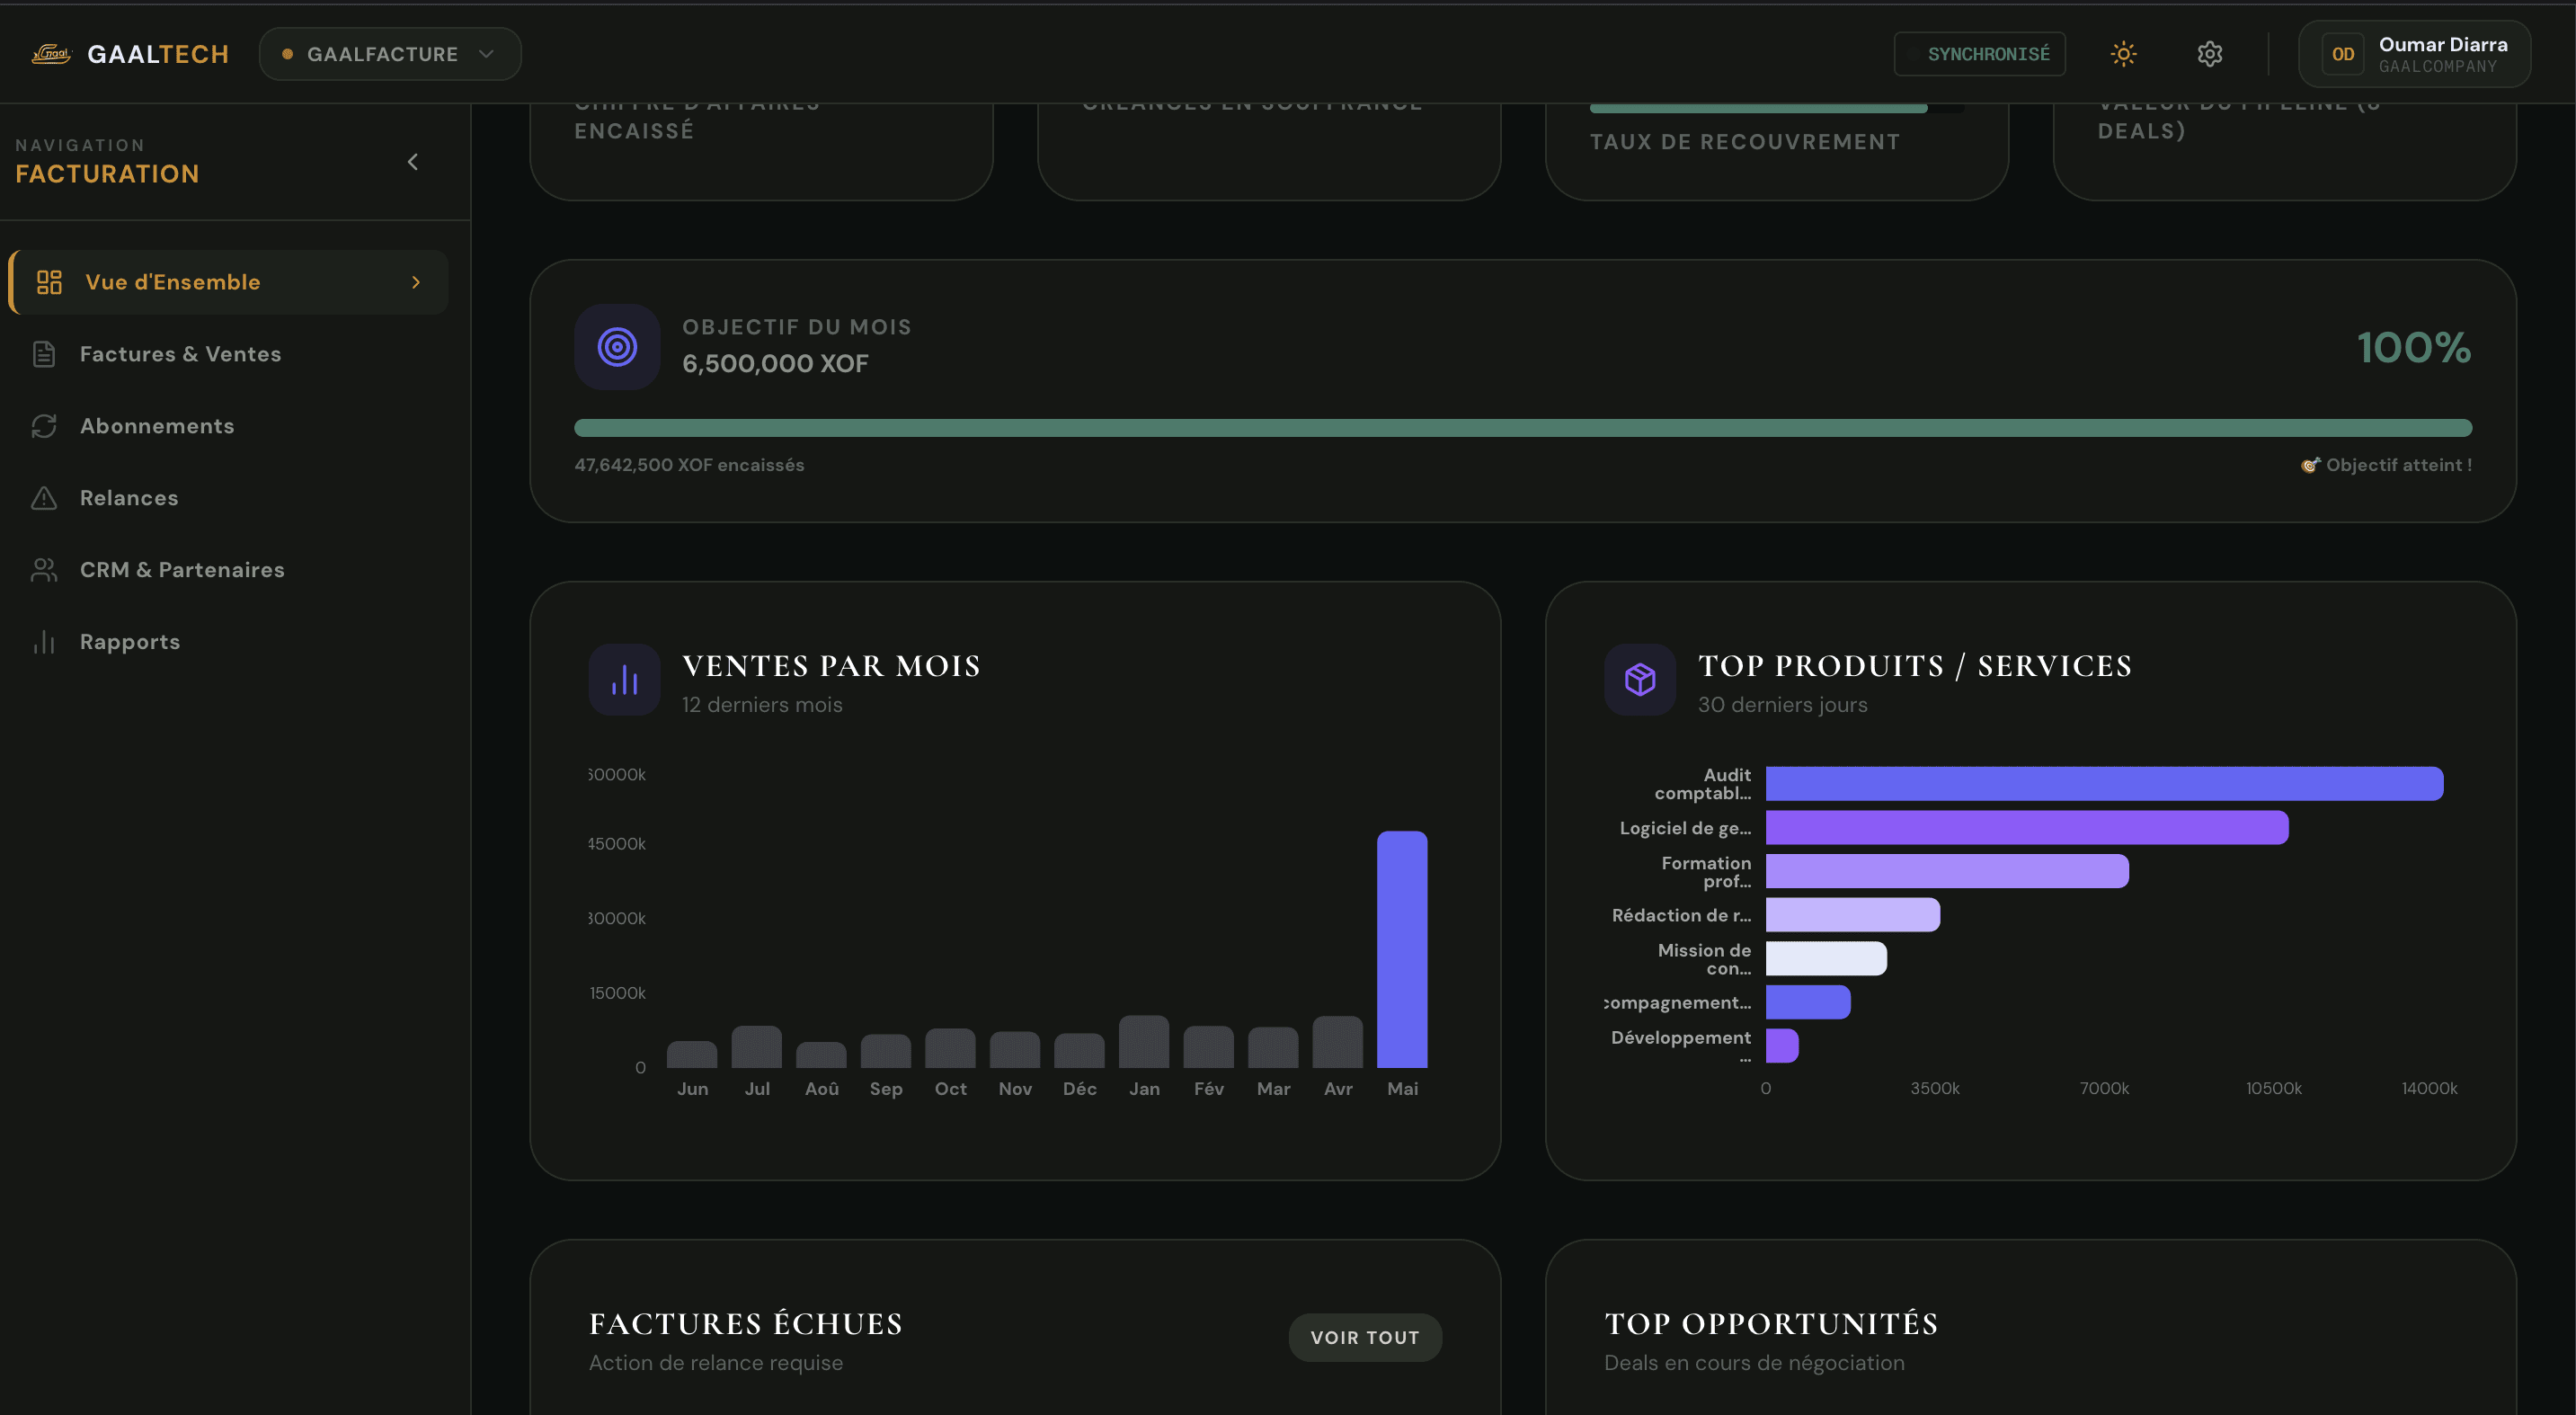Click the Accompagnement product bar
Screen dimensions: 2576x1415
[1808, 1002]
